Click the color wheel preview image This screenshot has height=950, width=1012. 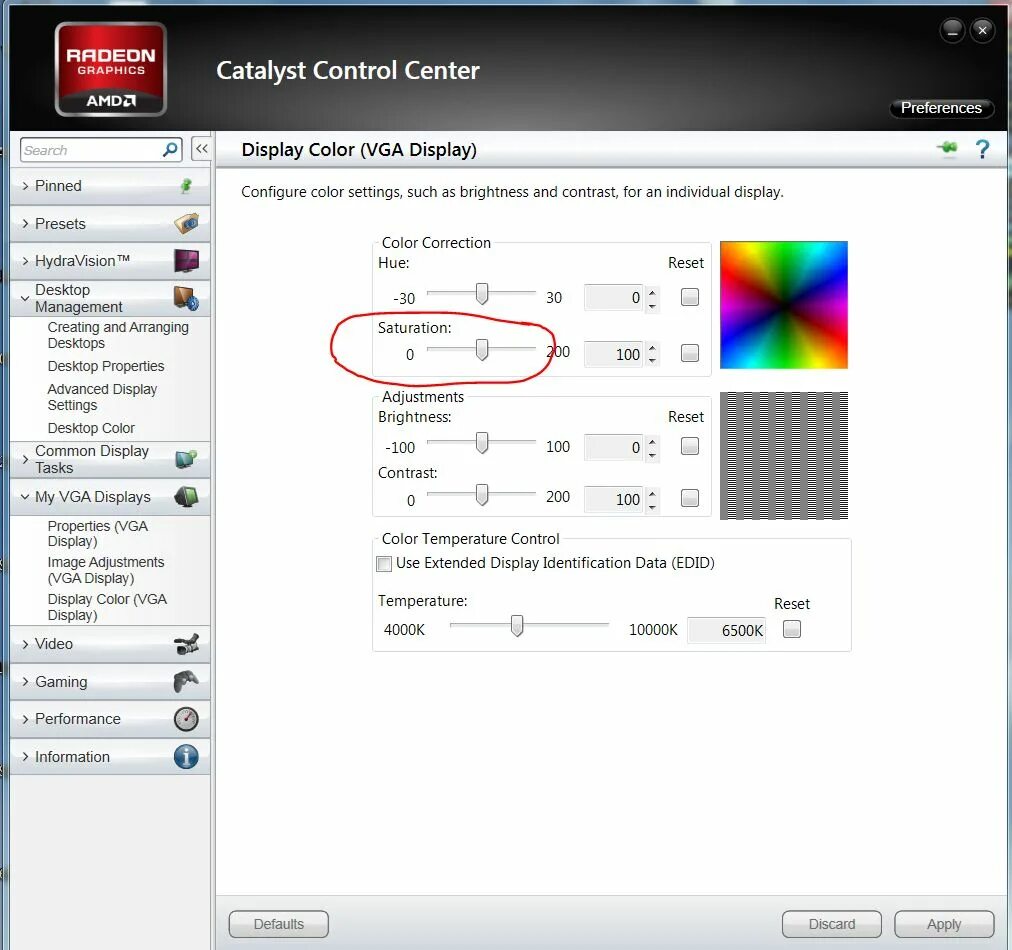(x=784, y=305)
